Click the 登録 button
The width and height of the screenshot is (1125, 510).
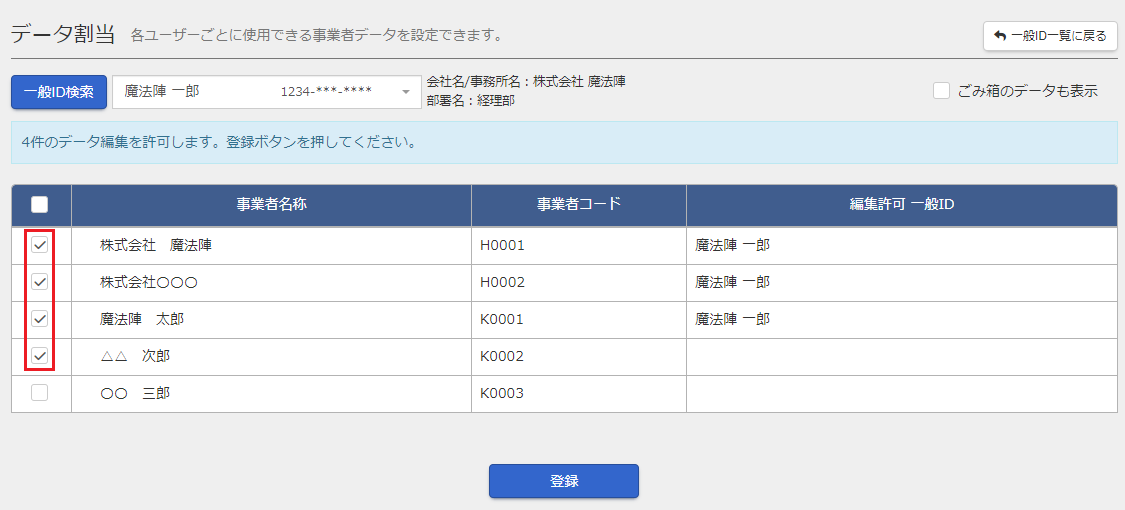click(564, 481)
